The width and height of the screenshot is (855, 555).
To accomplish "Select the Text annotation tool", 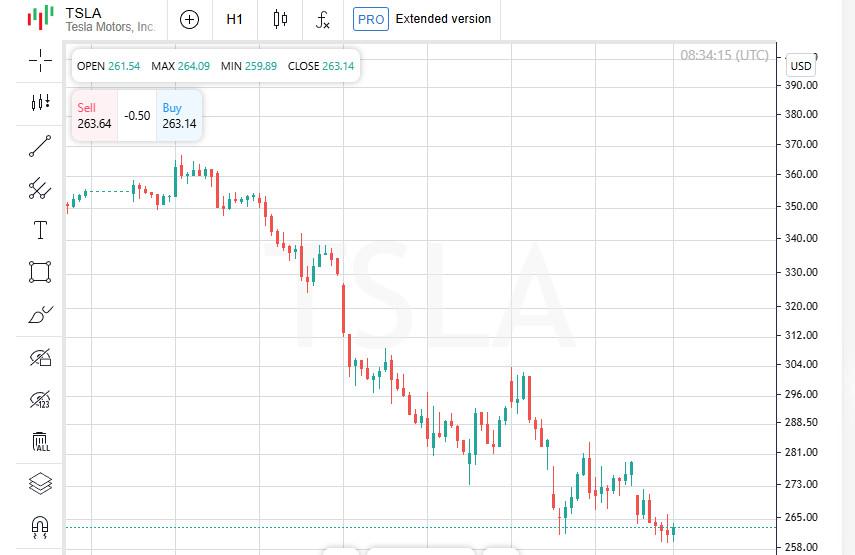I will pyautogui.click(x=40, y=230).
